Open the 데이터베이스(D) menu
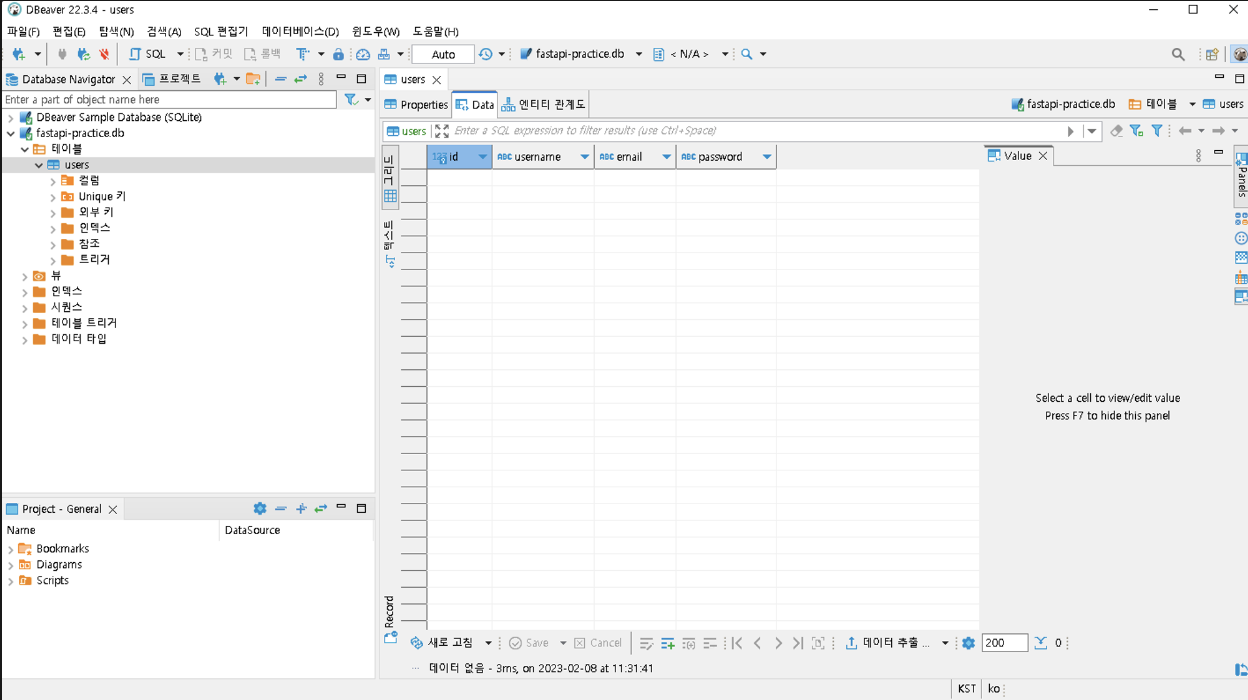Image resolution: width=1248 pixels, height=700 pixels. click(300, 31)
